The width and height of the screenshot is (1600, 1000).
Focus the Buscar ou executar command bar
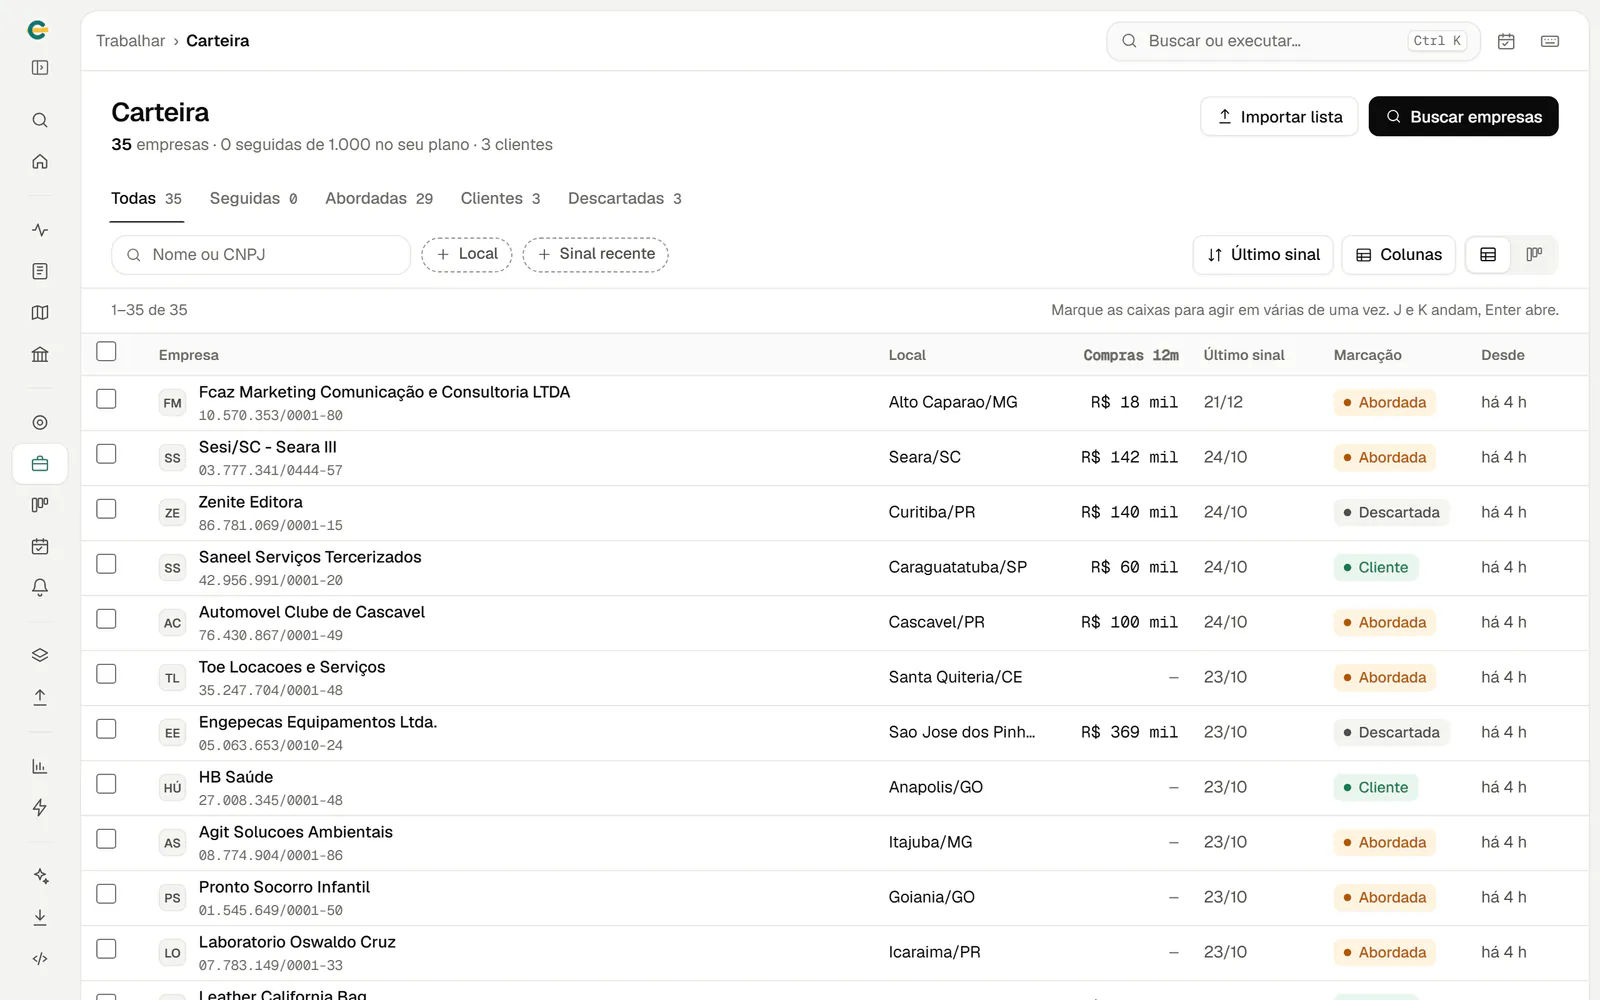1293,41
